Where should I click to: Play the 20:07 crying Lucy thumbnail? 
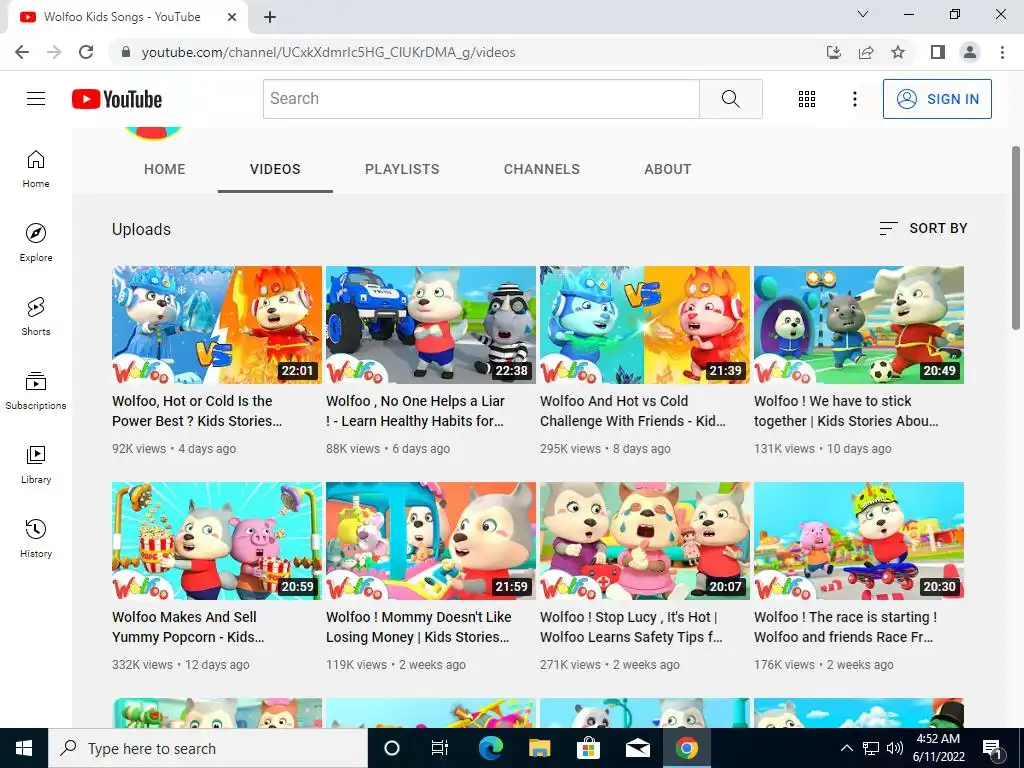click(x=645, y=541)
